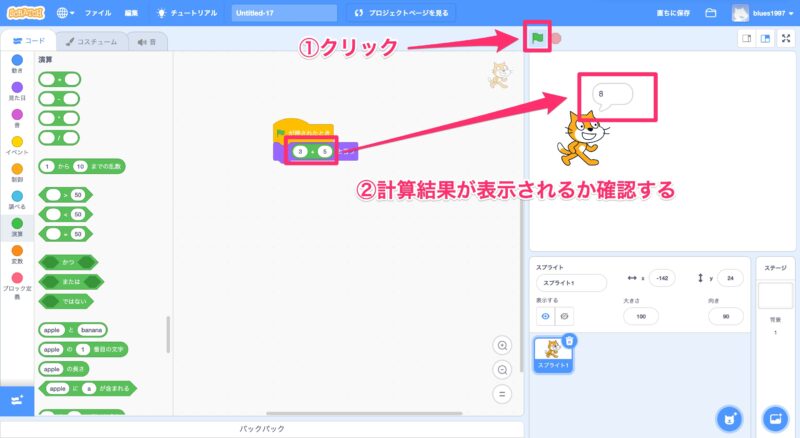Open the ファイル menu
This screenshot has width=800, height=438.
[98, 14]
